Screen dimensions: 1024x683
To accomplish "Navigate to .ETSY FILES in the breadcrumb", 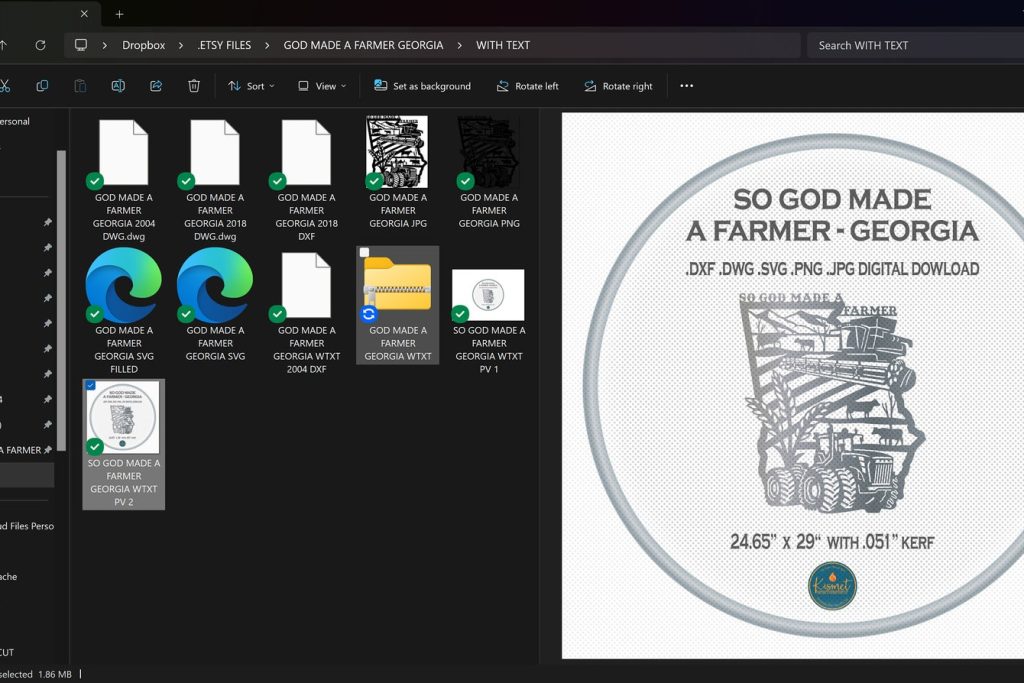I will 224,45.
